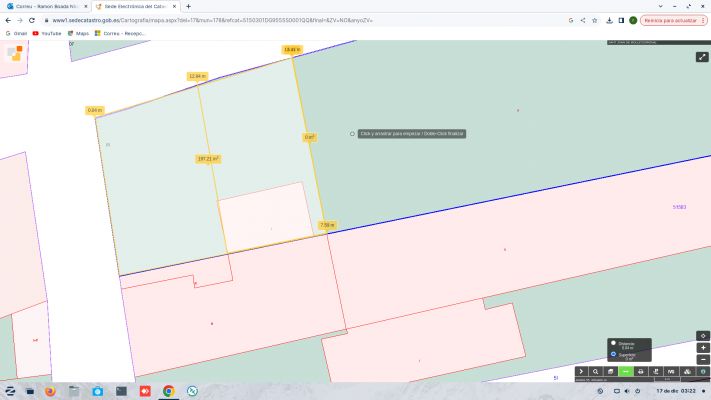This screenshot has width=711, height=400.
Task: Click the print map icon
Action: click(x=640, y=371)
